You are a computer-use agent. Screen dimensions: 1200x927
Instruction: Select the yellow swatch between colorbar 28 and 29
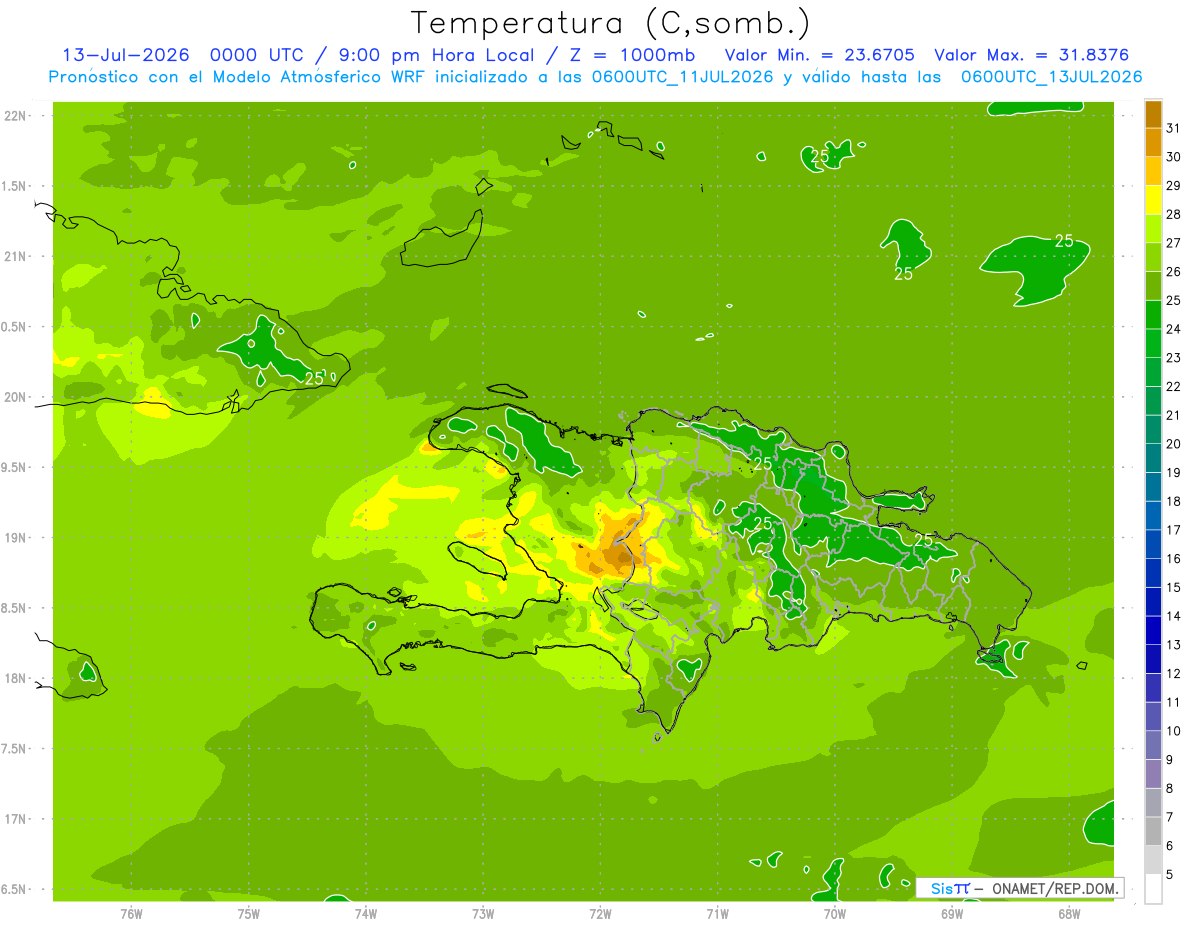1153,200
